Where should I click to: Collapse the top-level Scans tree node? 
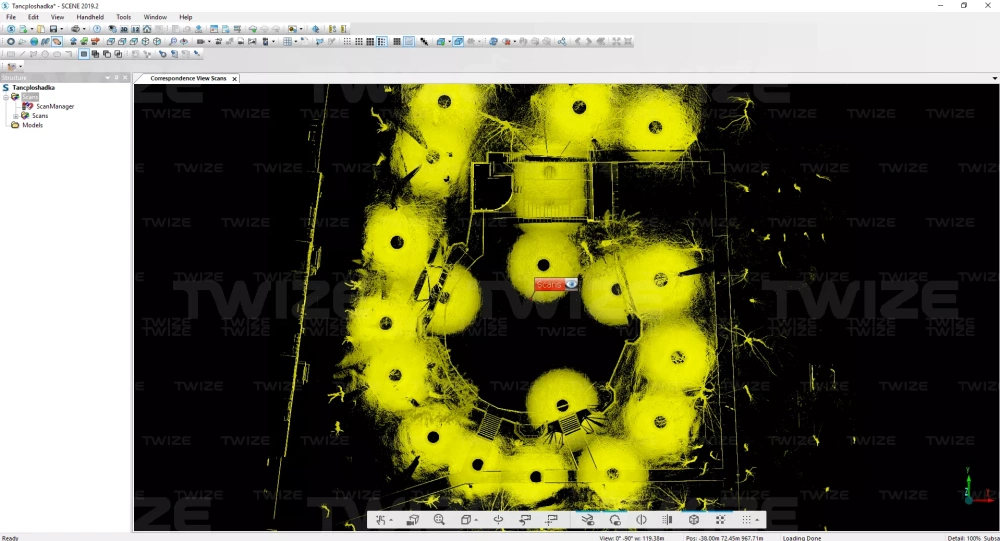tap(6, 97)
